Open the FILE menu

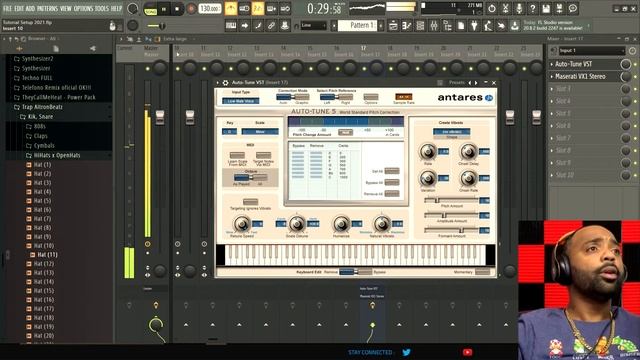pyautogui.click(x=7, y=9)
